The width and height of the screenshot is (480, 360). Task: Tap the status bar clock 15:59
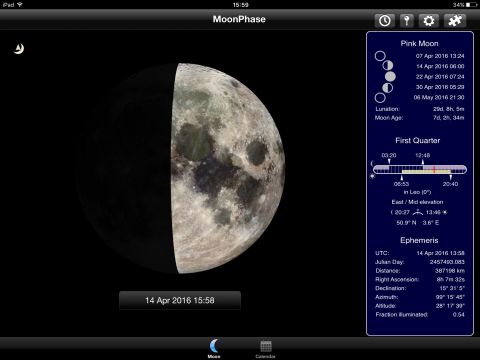click(x=240, y=5)
